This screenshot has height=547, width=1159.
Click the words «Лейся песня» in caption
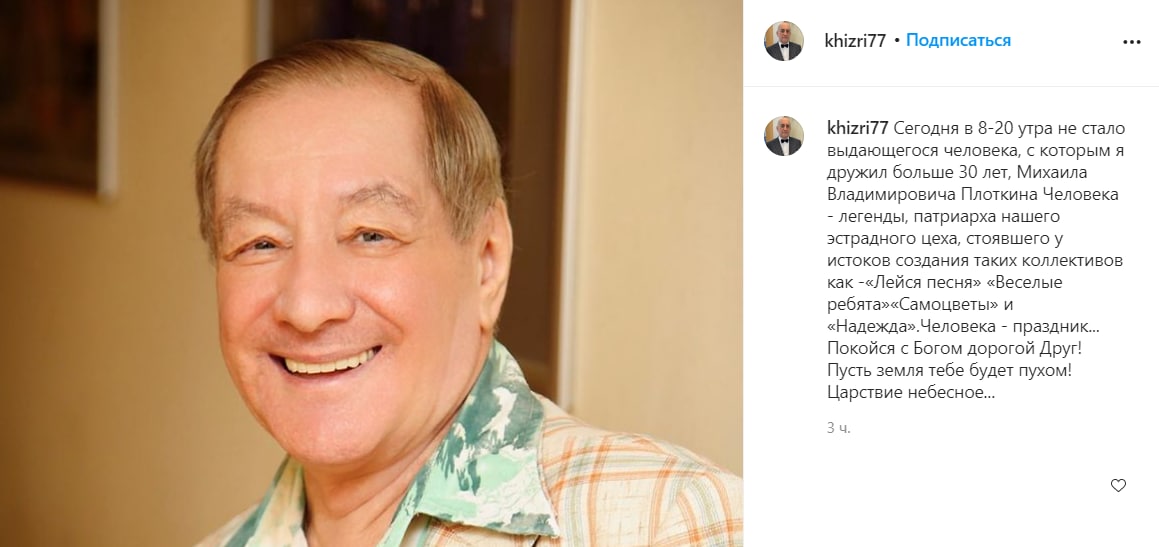click(903, 284)
